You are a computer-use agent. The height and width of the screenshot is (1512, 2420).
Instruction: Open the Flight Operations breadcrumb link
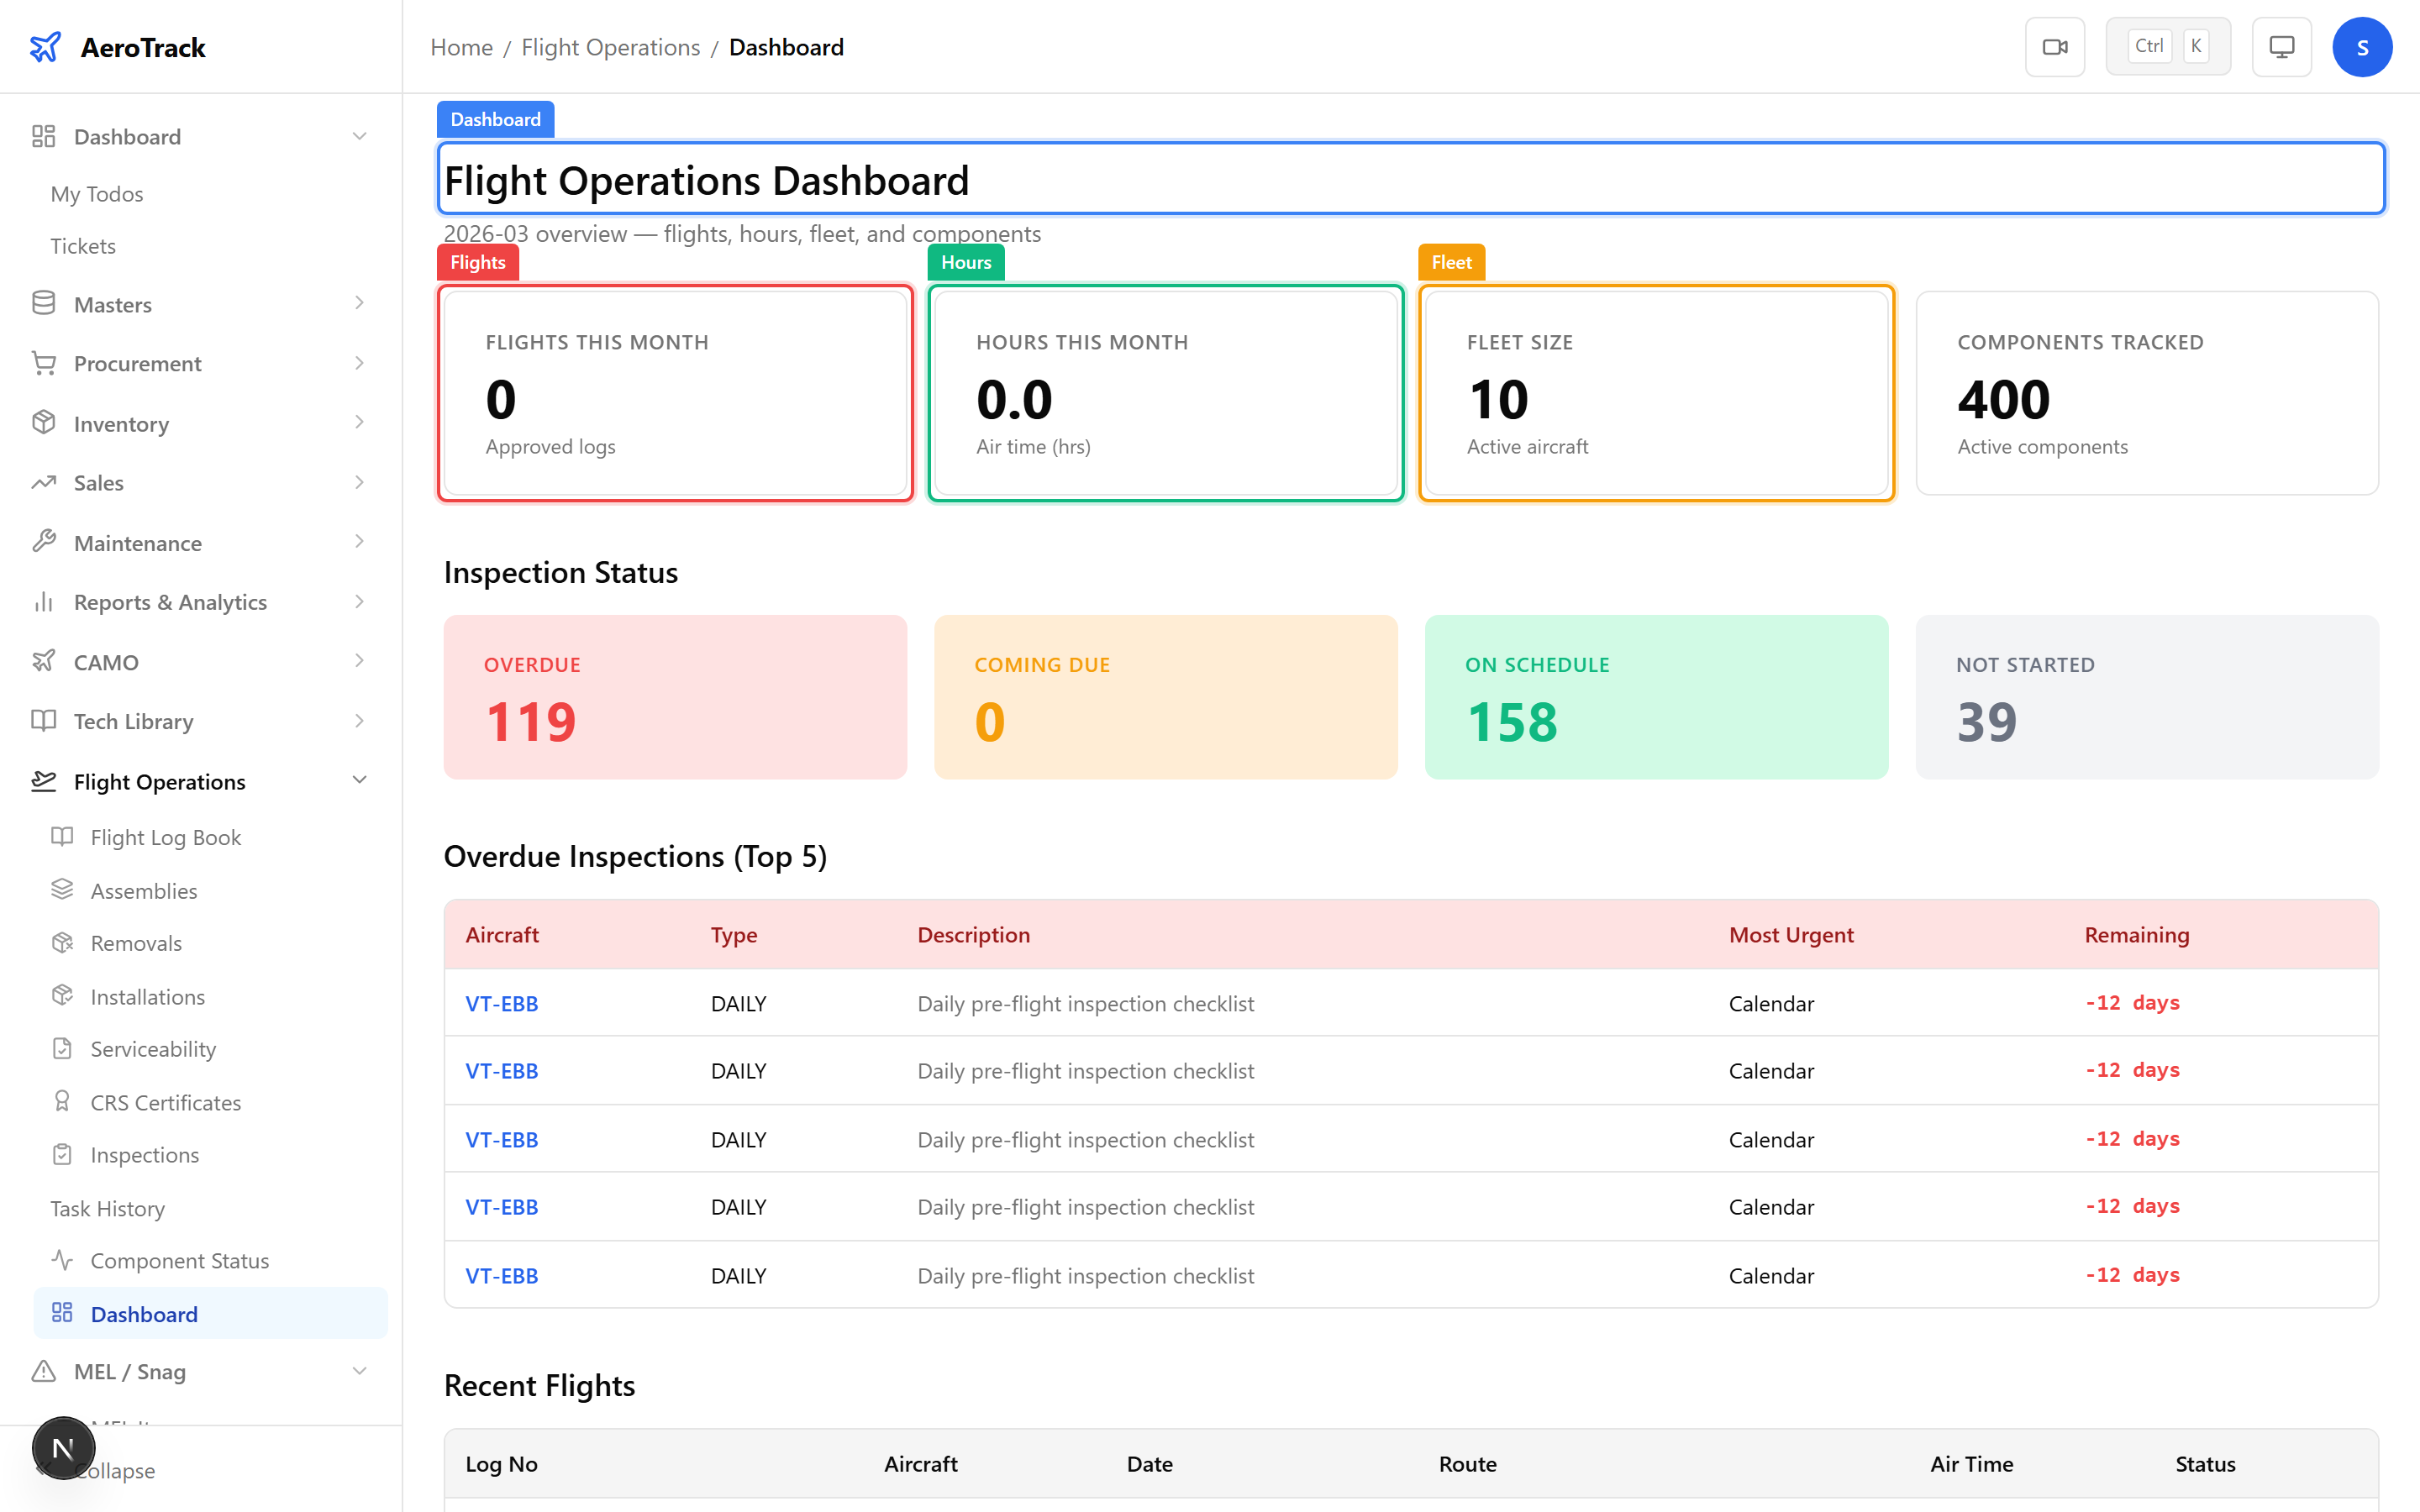click(610, 47)
